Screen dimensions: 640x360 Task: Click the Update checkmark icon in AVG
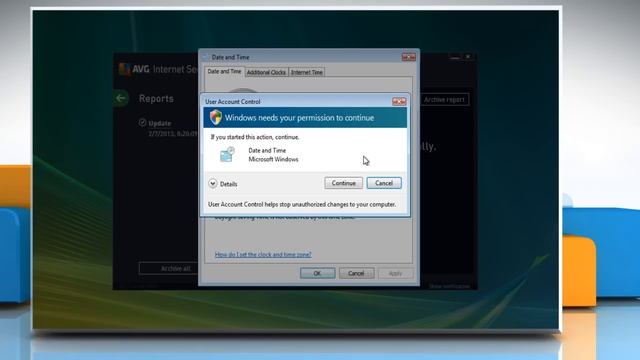click(x=142, y=122)
